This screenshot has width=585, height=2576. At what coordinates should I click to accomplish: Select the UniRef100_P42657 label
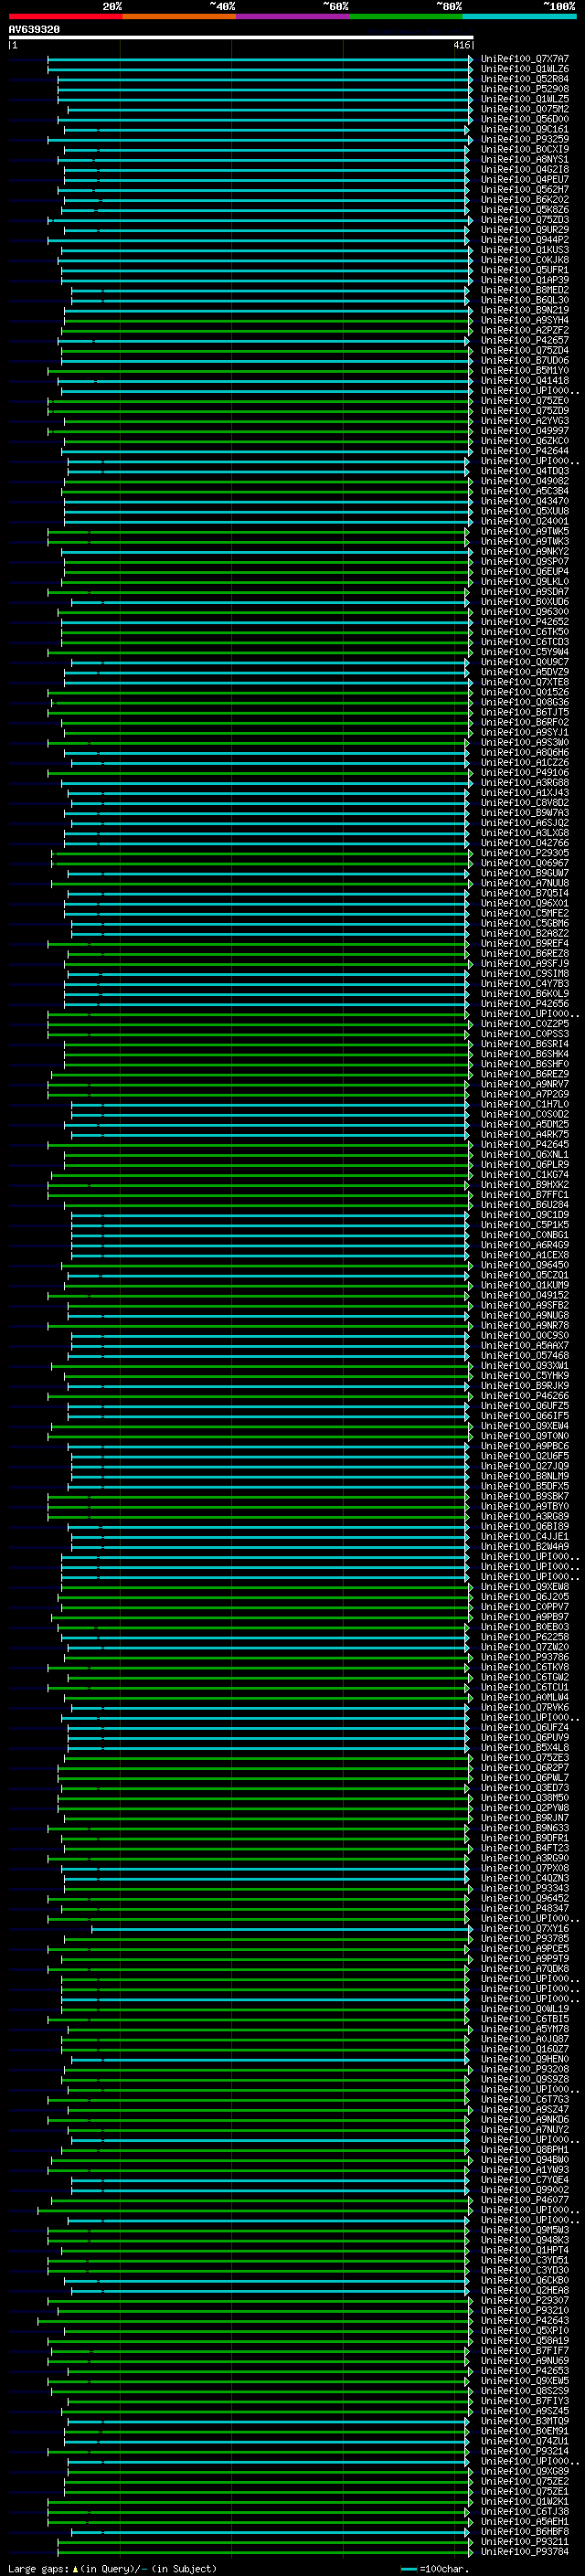pos(525,340)
